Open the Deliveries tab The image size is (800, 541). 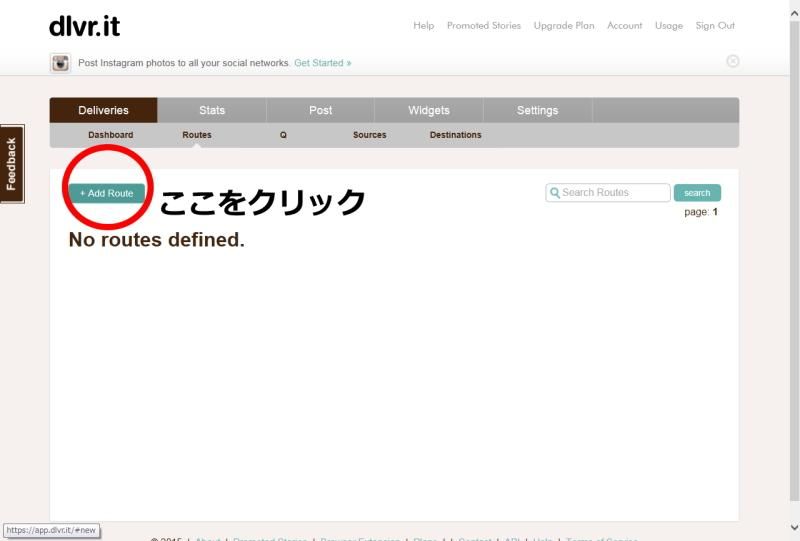(x=104, y=110)
